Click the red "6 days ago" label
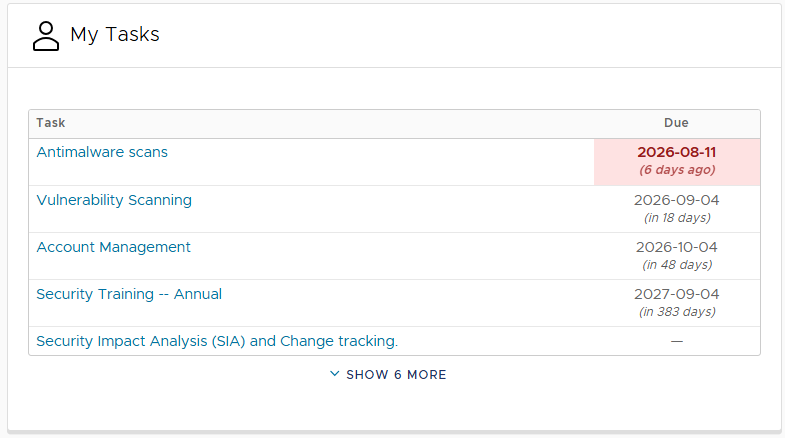 point(677,170)
